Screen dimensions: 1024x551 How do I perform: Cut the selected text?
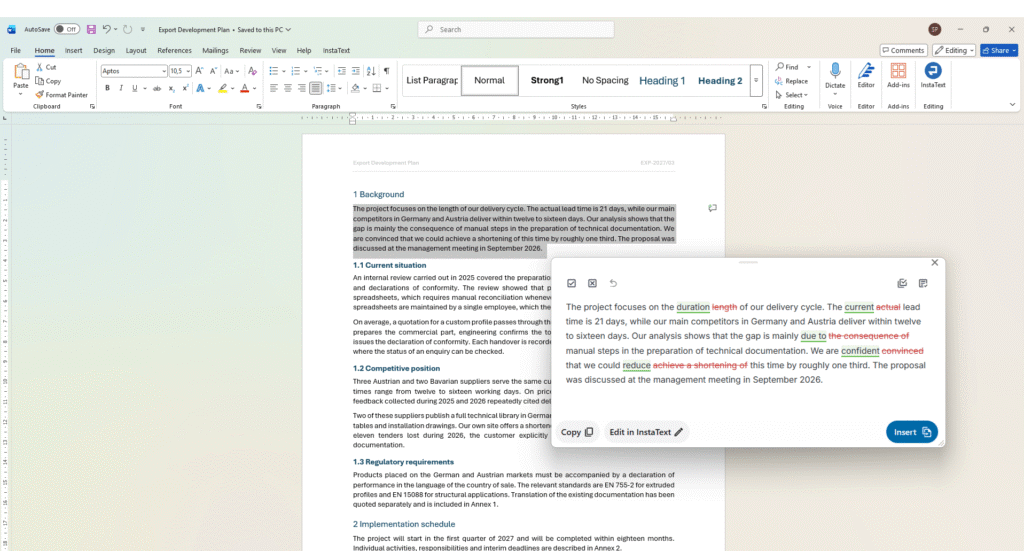[46, 67]
